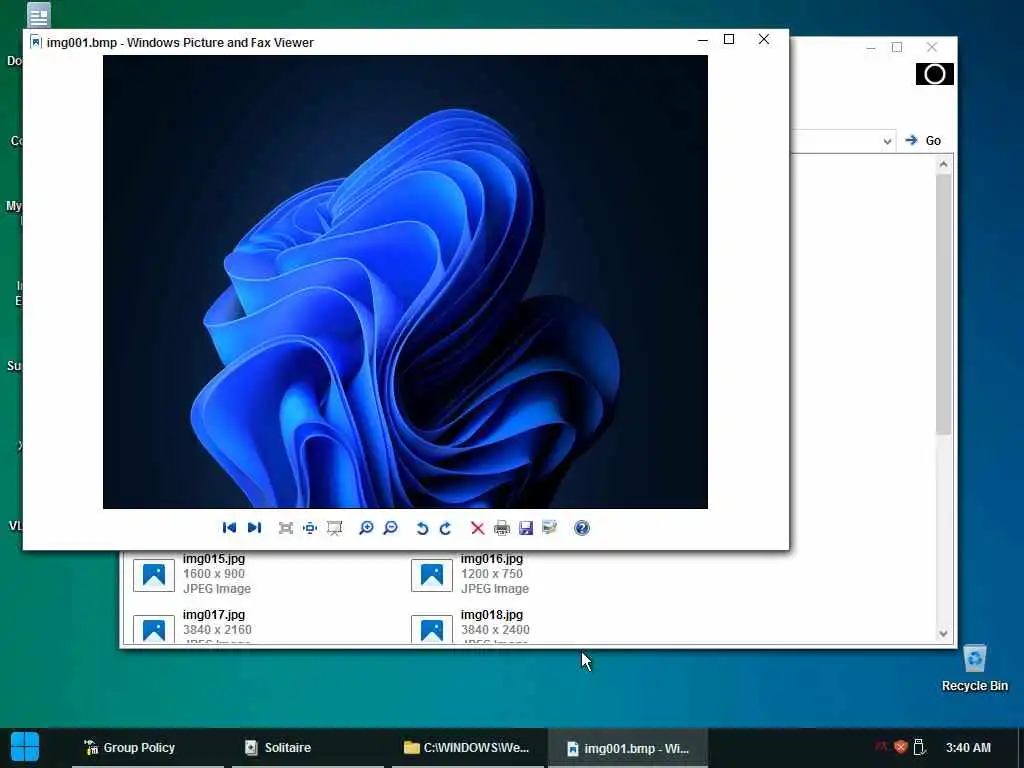Click the USB device tray icon

point(920,747)
